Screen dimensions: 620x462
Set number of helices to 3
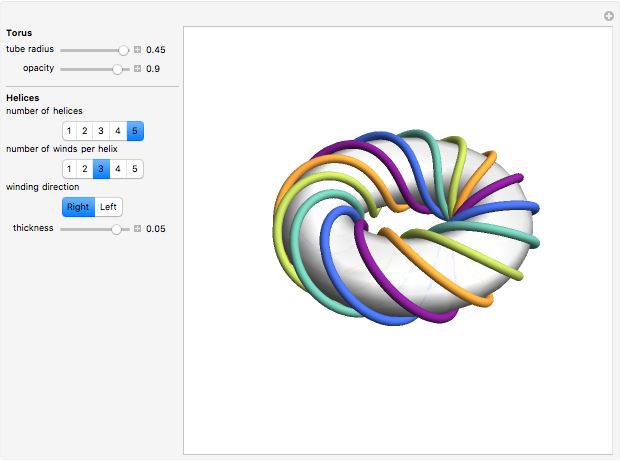pos(102,131)
